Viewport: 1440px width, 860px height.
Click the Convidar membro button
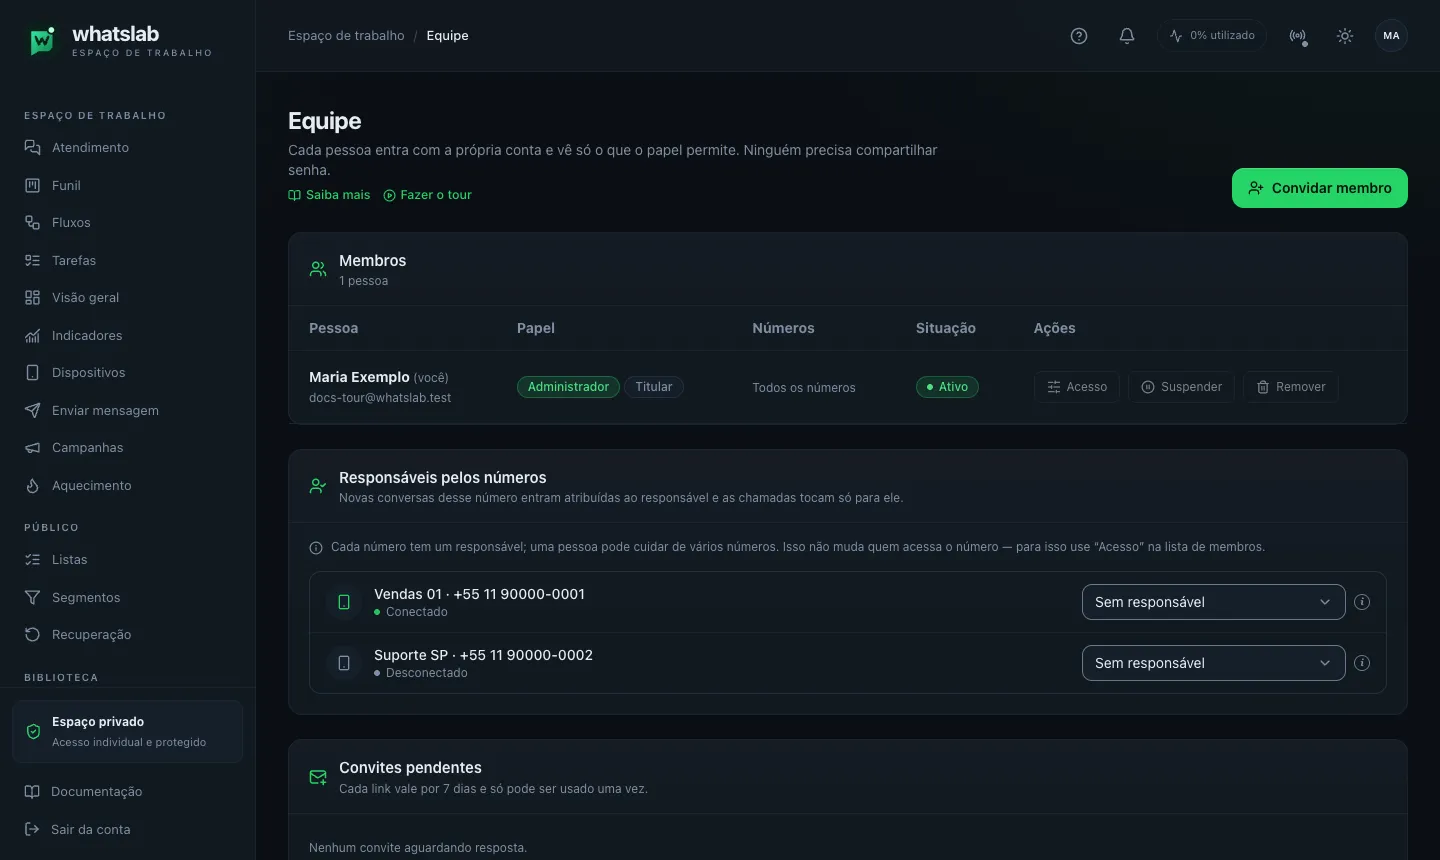click(x=1319, y=188)
